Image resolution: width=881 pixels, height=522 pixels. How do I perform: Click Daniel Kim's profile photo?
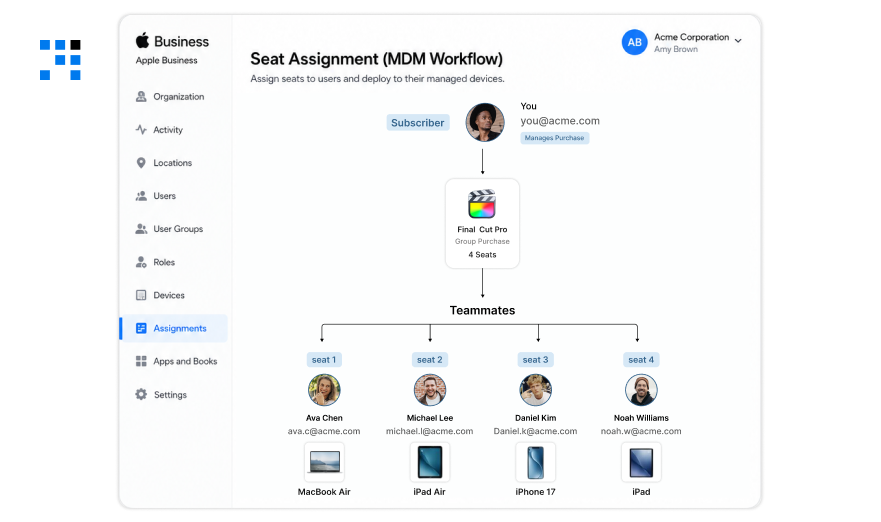[535, 390]
